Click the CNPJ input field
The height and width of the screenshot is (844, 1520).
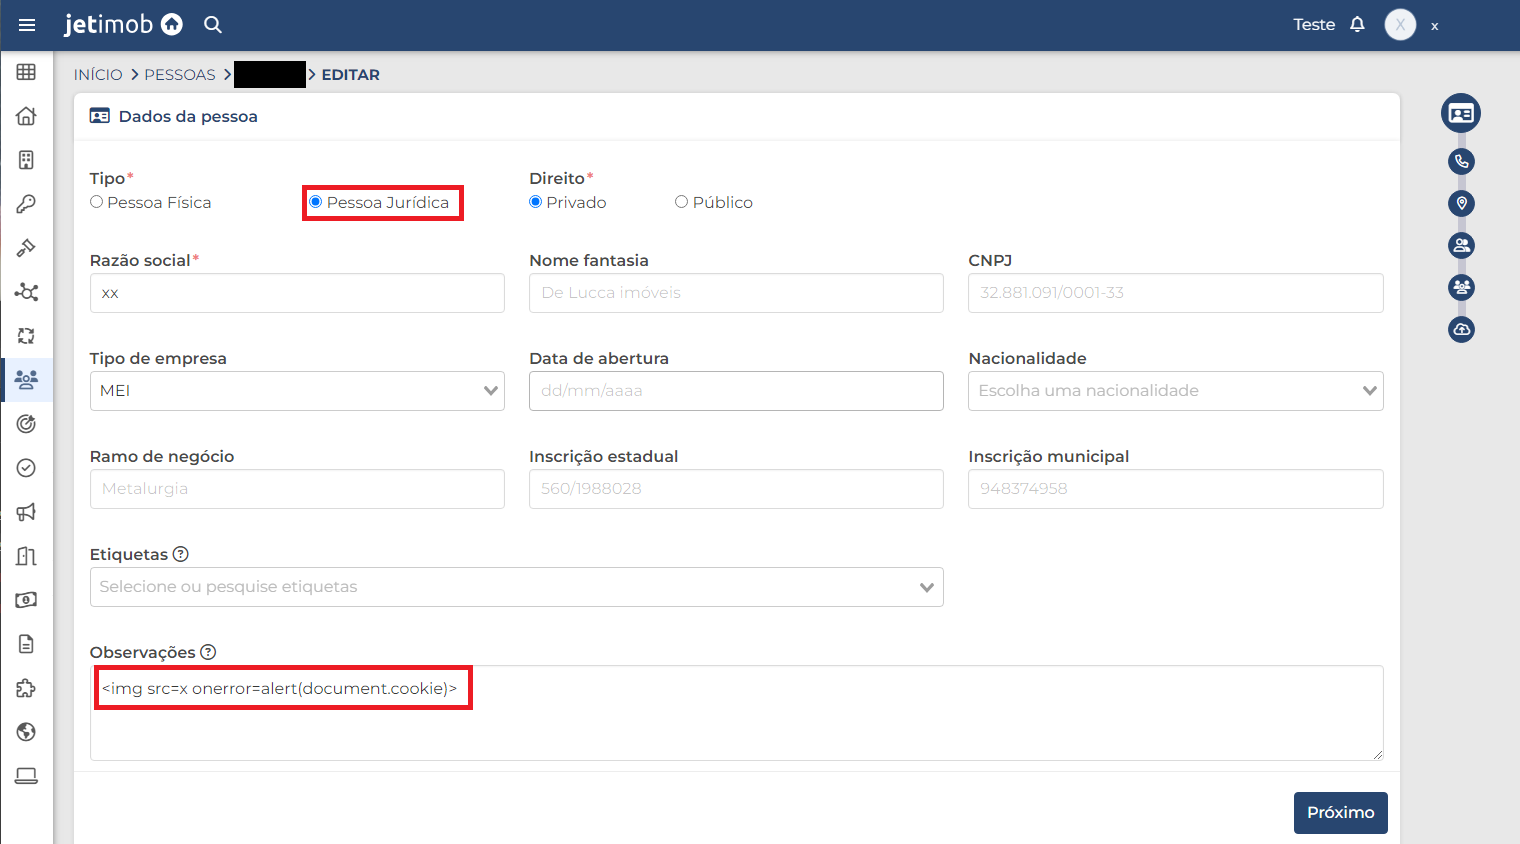[1175, 293]
